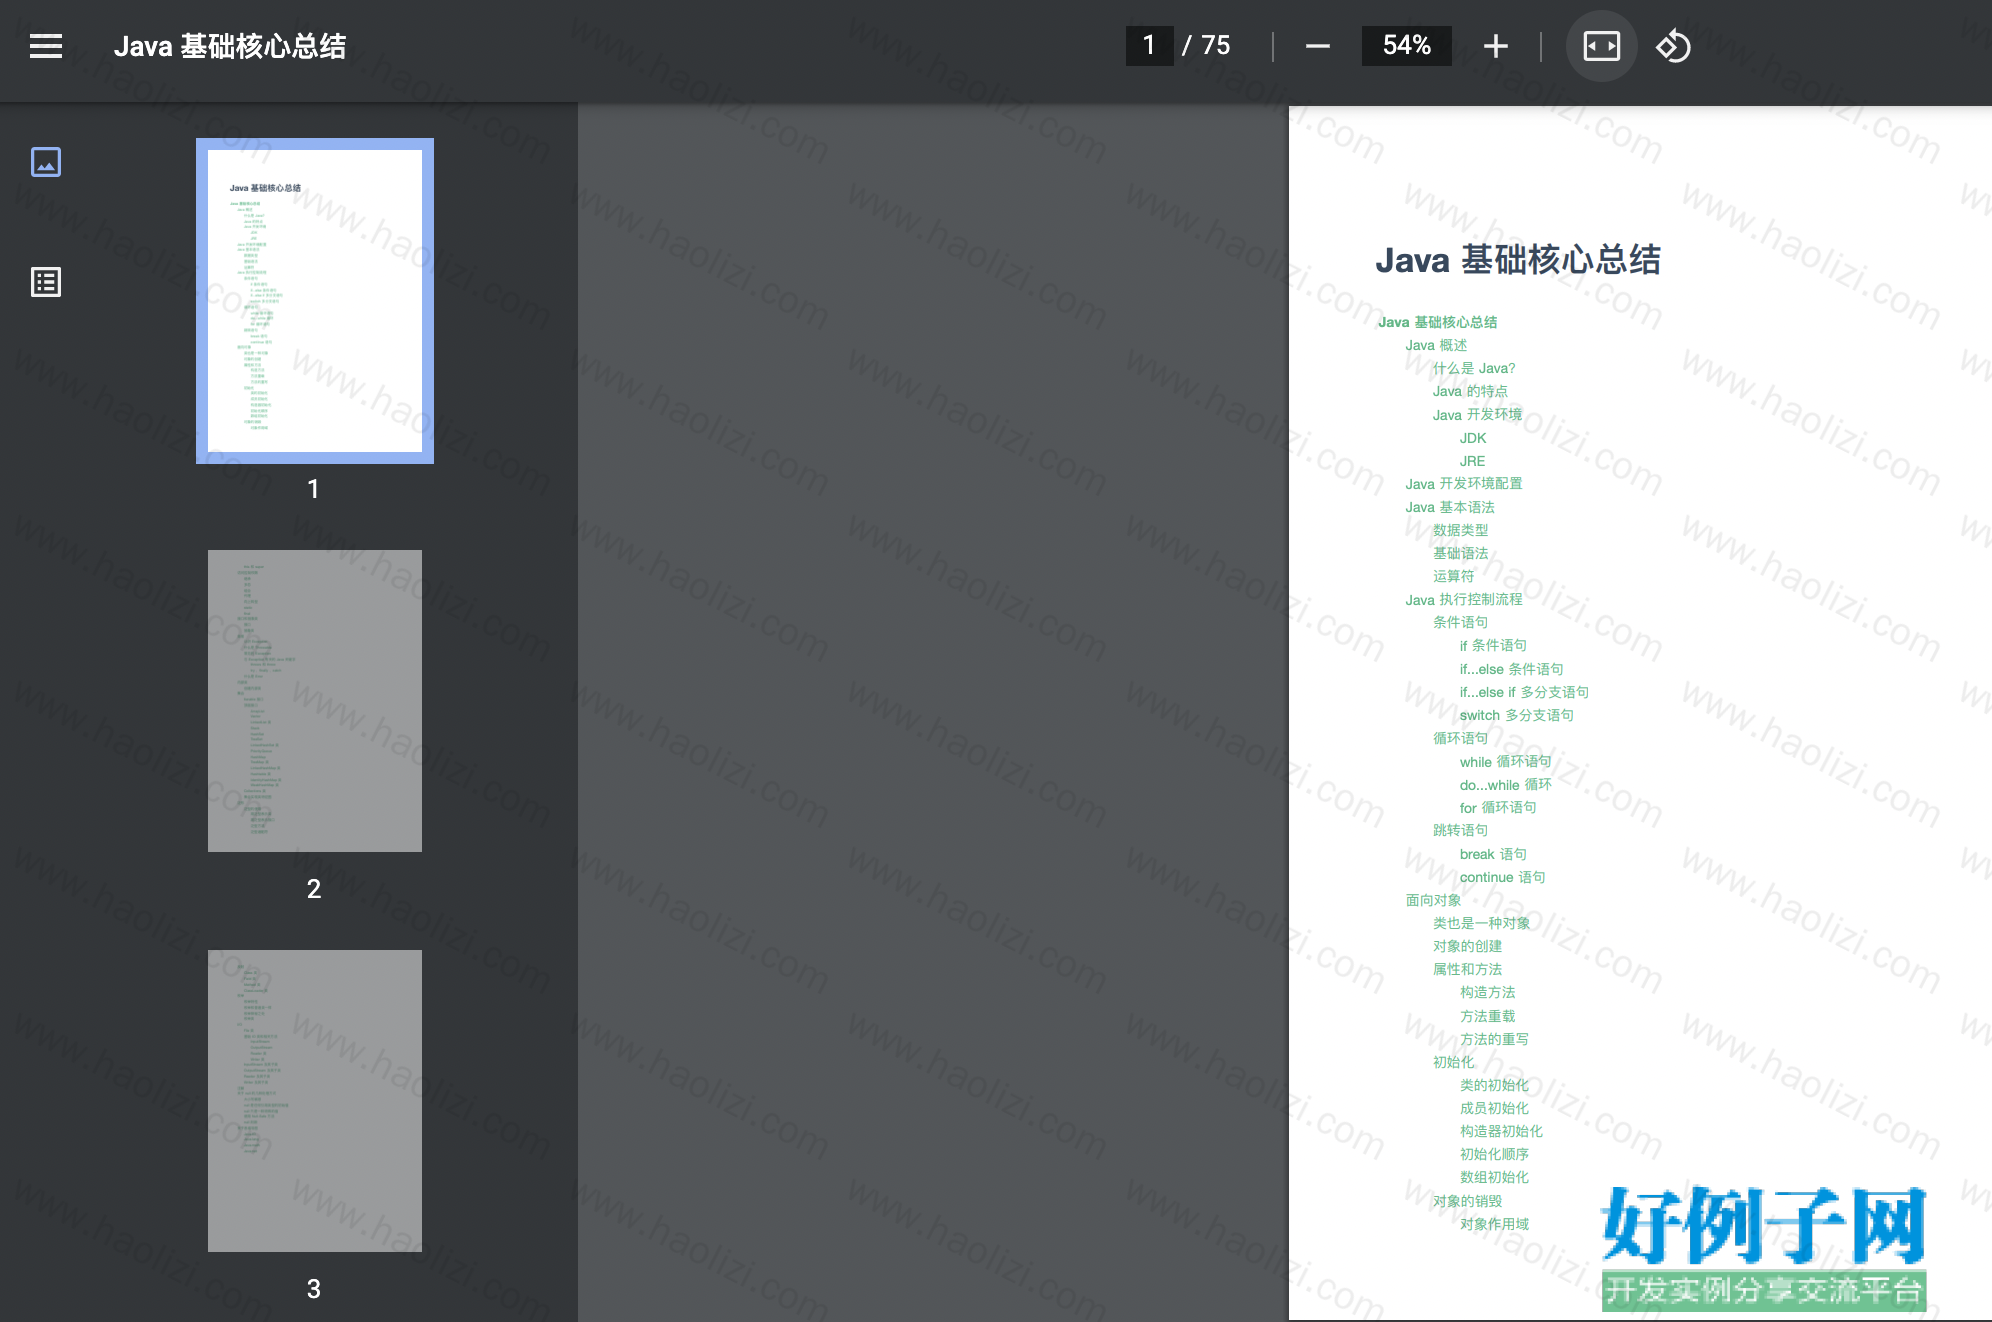Open the 'continue 语句' link
Image resolution: width=1992 pixels, height=1322 pixels.
[1502, 877]
